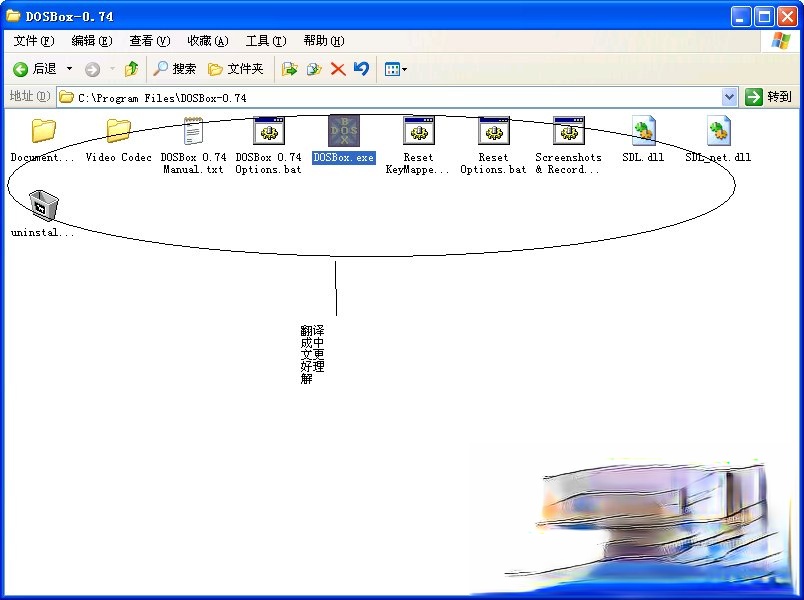The image size is (804, 600).
Task: Select the SDL_net.dll file icon
Action: 718,131
